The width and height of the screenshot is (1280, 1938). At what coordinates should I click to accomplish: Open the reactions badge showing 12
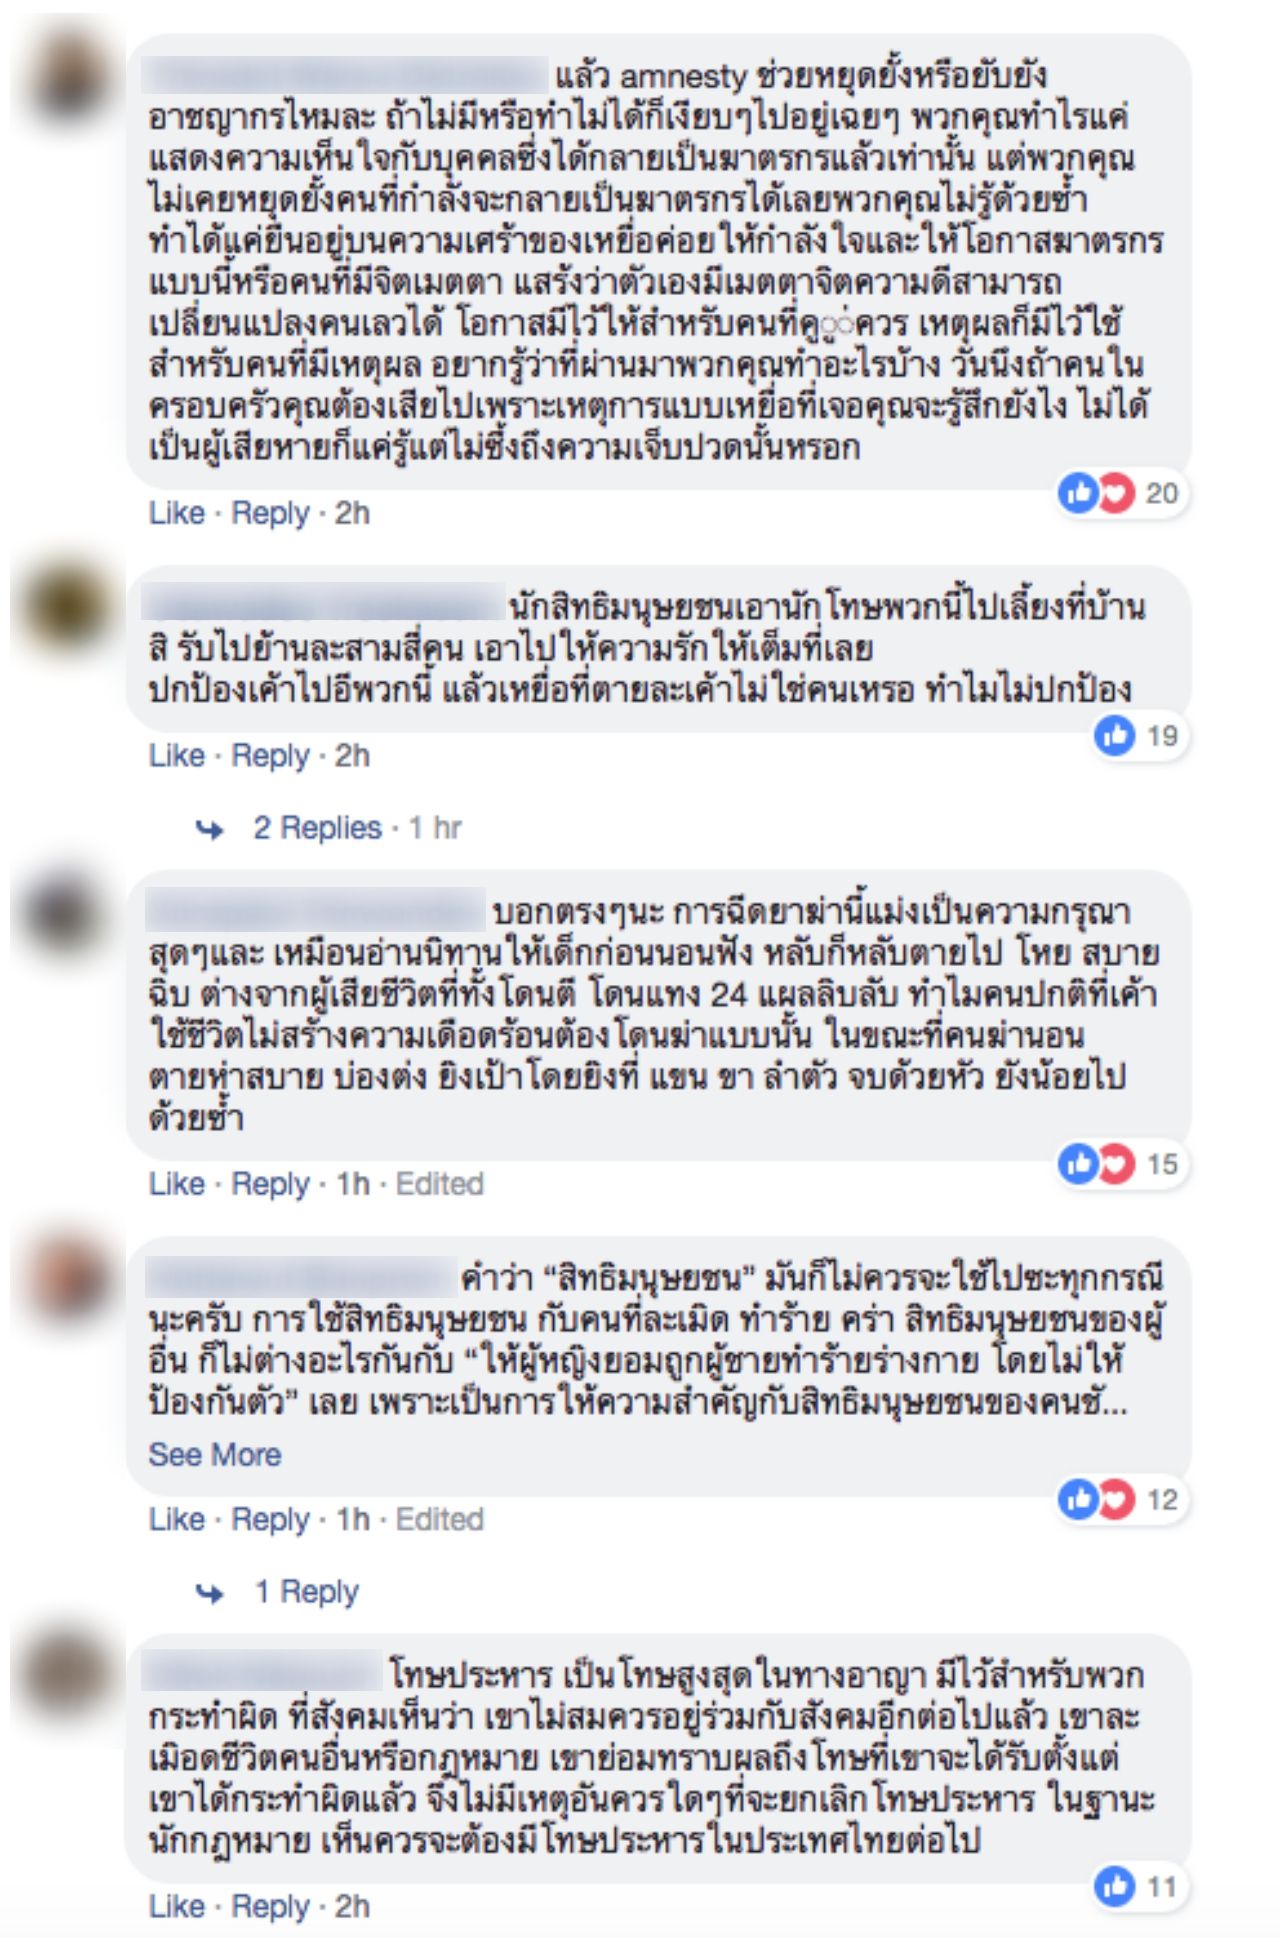pyautogui.click(x=1122, y=1499)
